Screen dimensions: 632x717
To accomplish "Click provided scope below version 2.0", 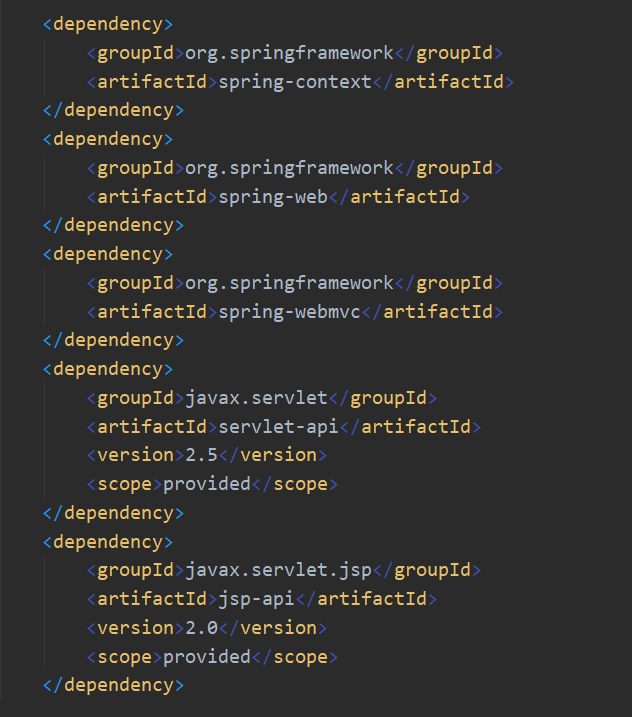I will click(x=207, y=656).
